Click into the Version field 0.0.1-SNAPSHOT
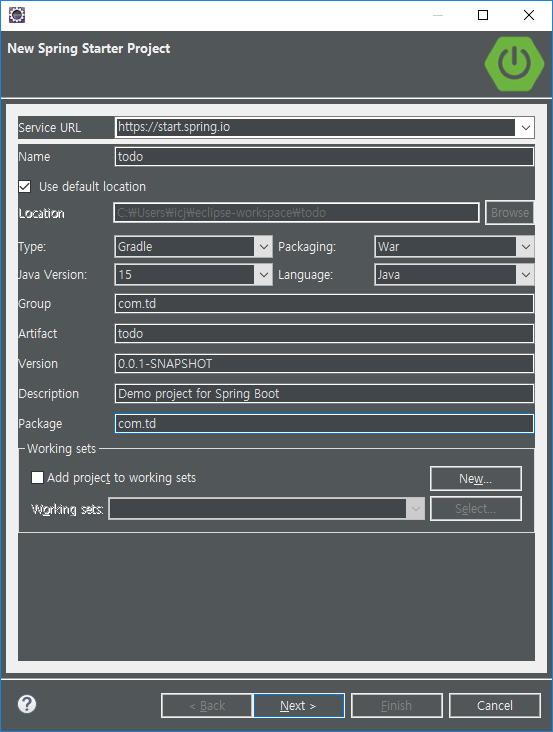 324,364
